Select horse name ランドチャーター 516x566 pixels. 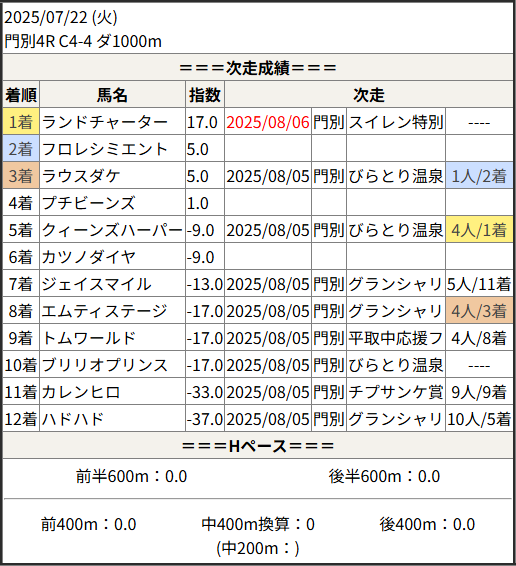click(x=105, y=122)
